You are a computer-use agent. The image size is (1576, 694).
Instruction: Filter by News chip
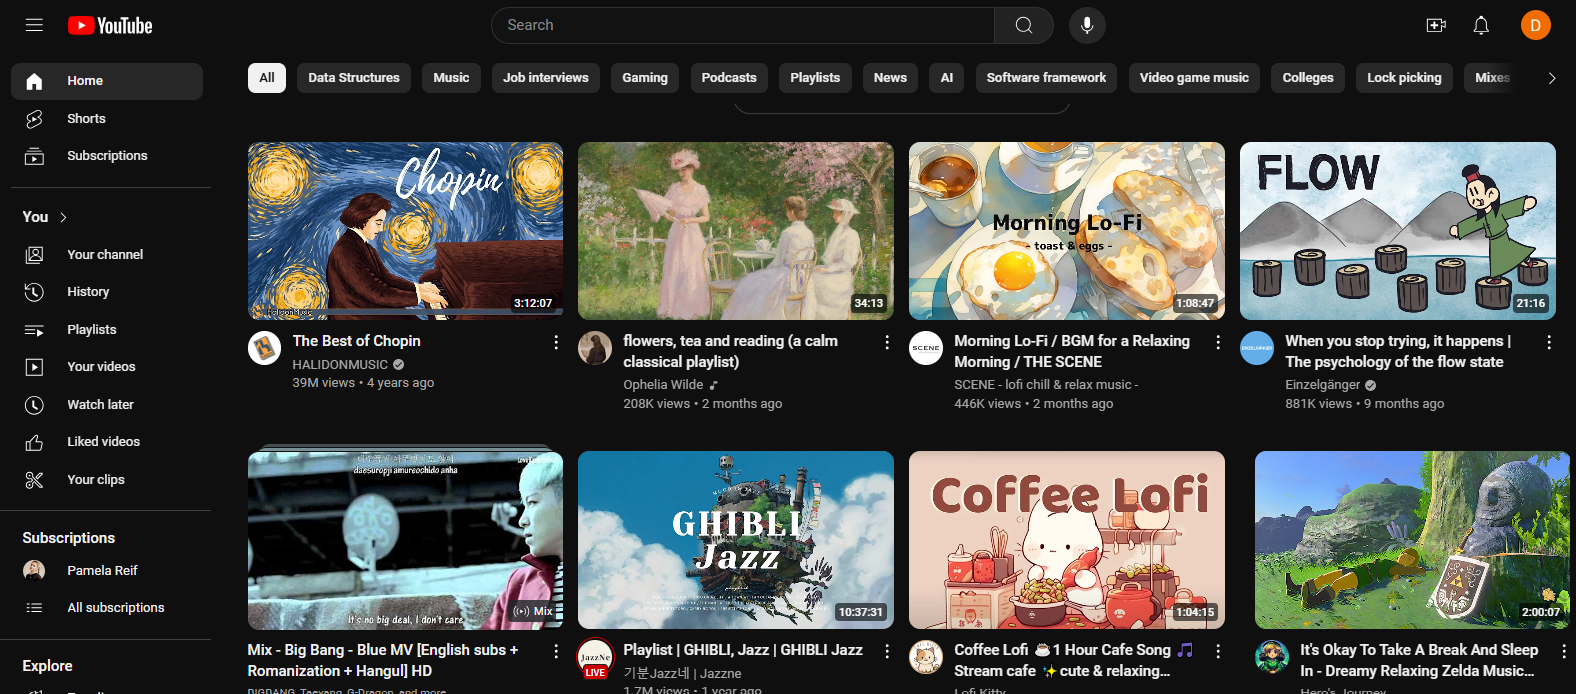coord(890,78)
